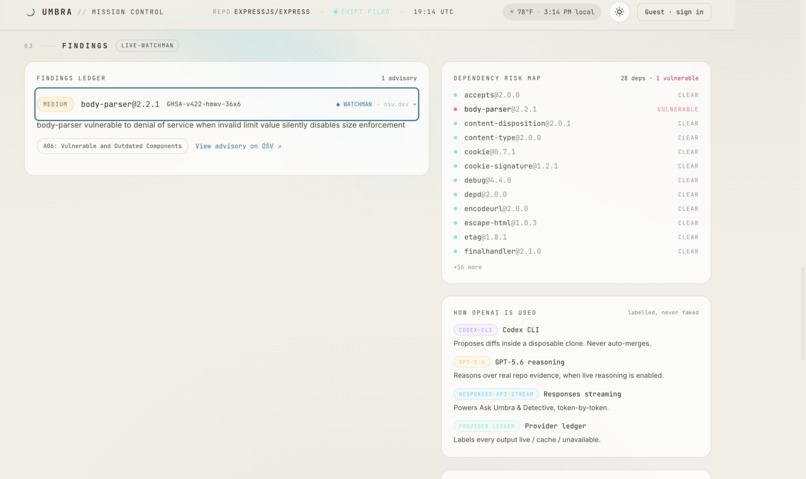Image resolution: width=806 pixels, height=479 pixels.
Task: Click the 78°F weather and local time pill
Action: [x=552, y=12]
